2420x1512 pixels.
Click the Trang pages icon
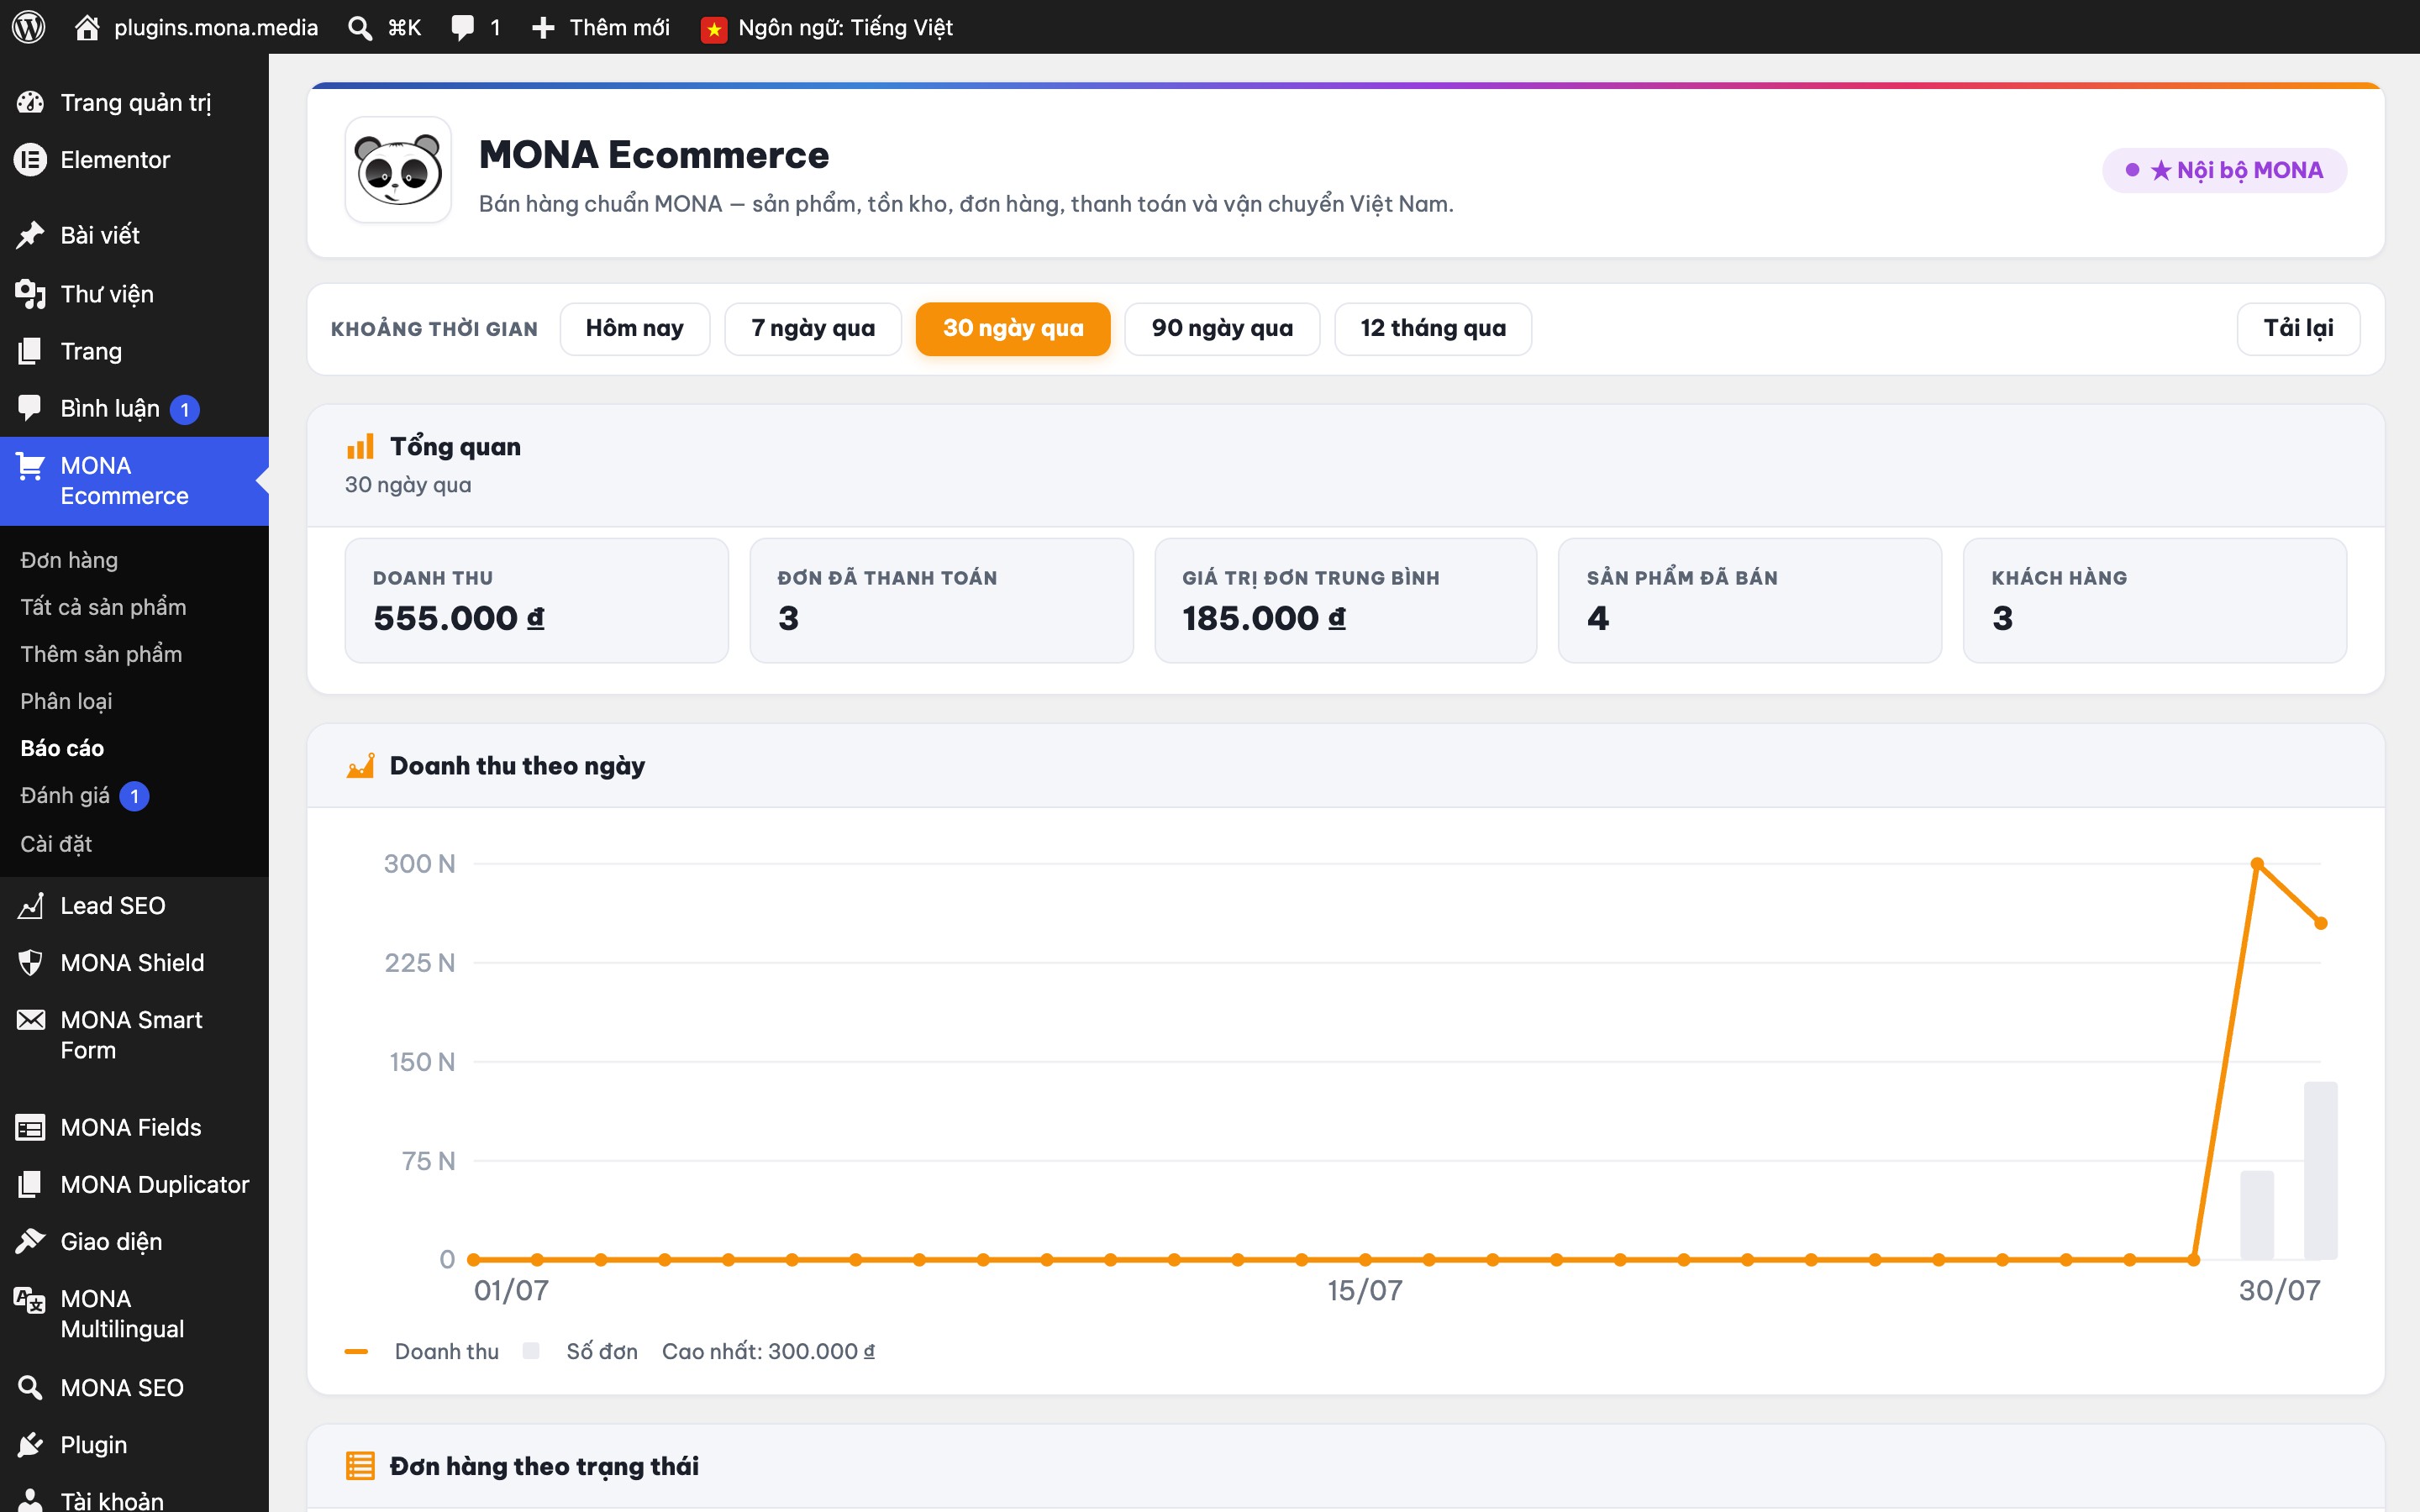click(30, 351)
